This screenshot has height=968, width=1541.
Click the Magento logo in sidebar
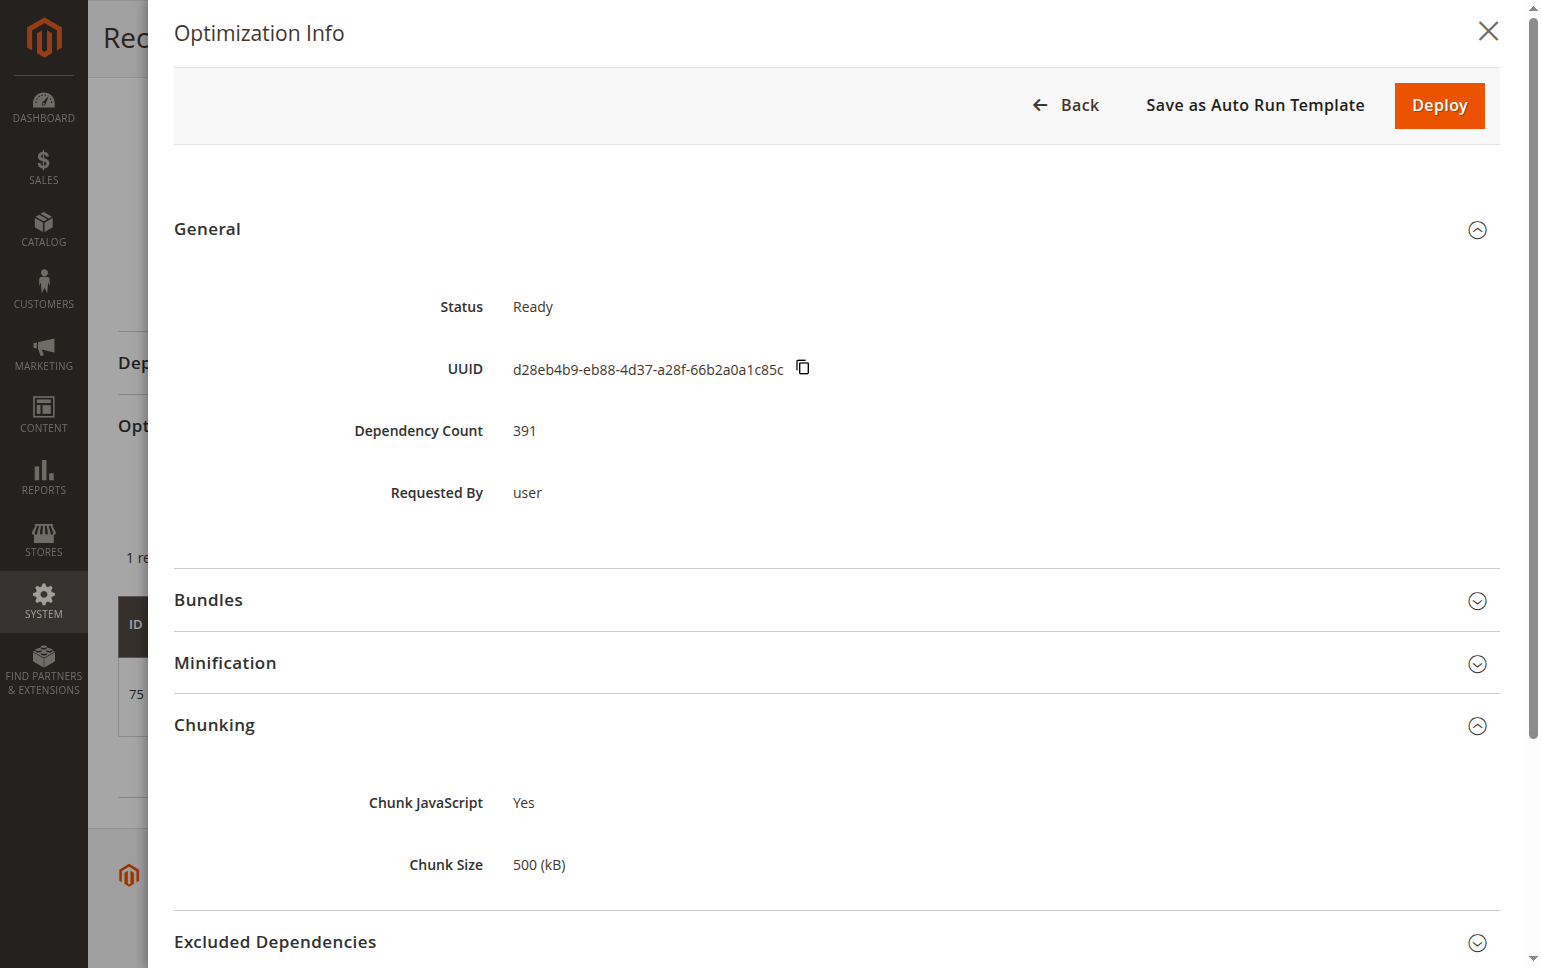[44, 38]
